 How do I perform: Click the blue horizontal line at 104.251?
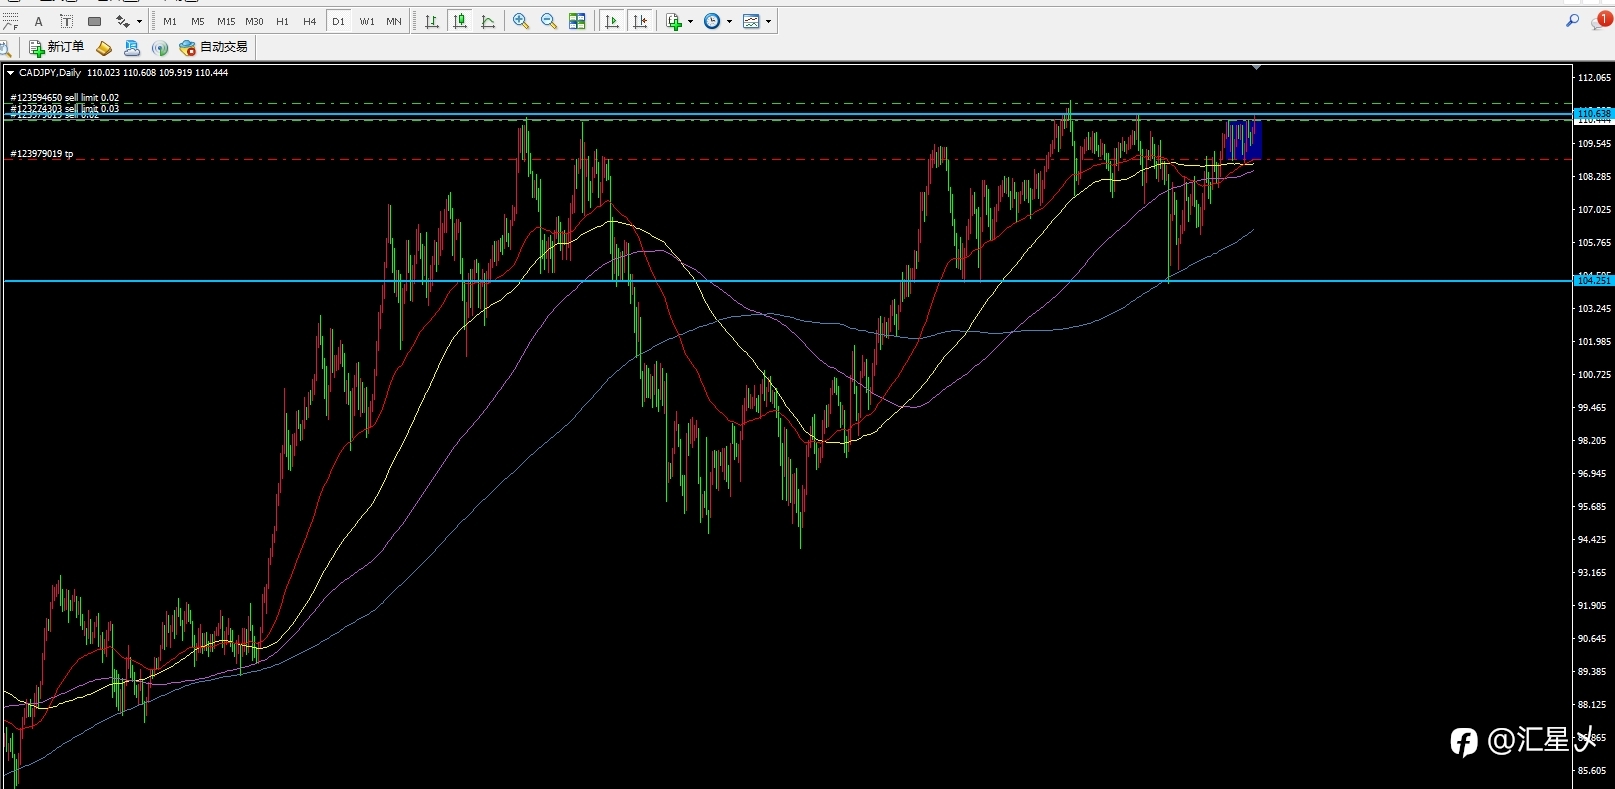tap(788, 281)
